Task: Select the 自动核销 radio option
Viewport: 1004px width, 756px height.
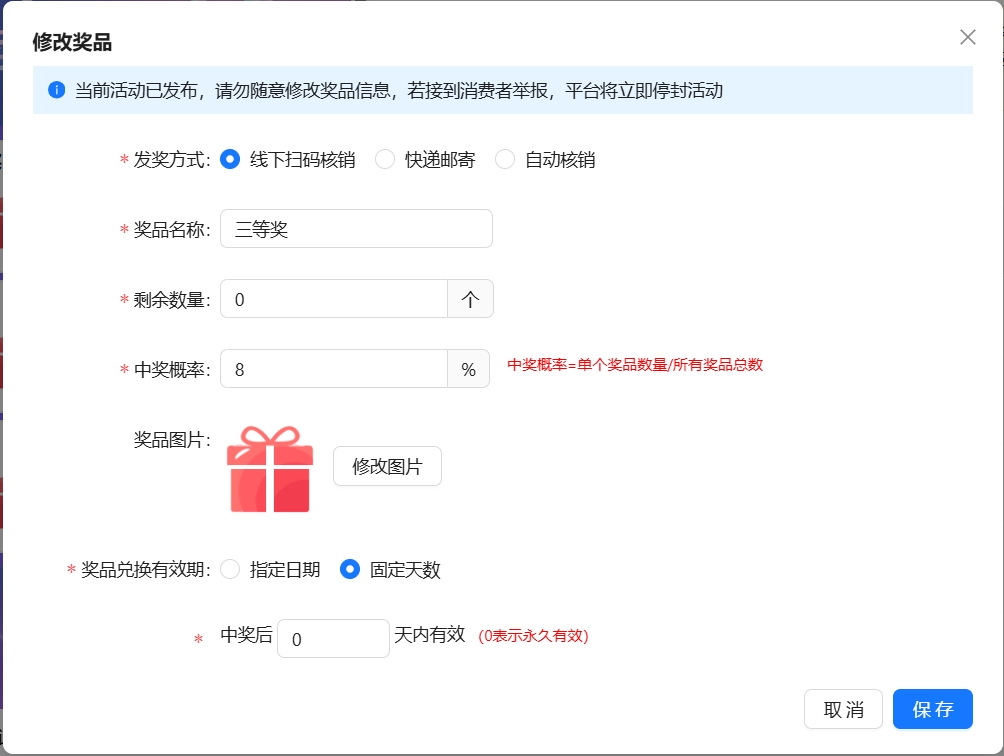Action: (505, 160)
